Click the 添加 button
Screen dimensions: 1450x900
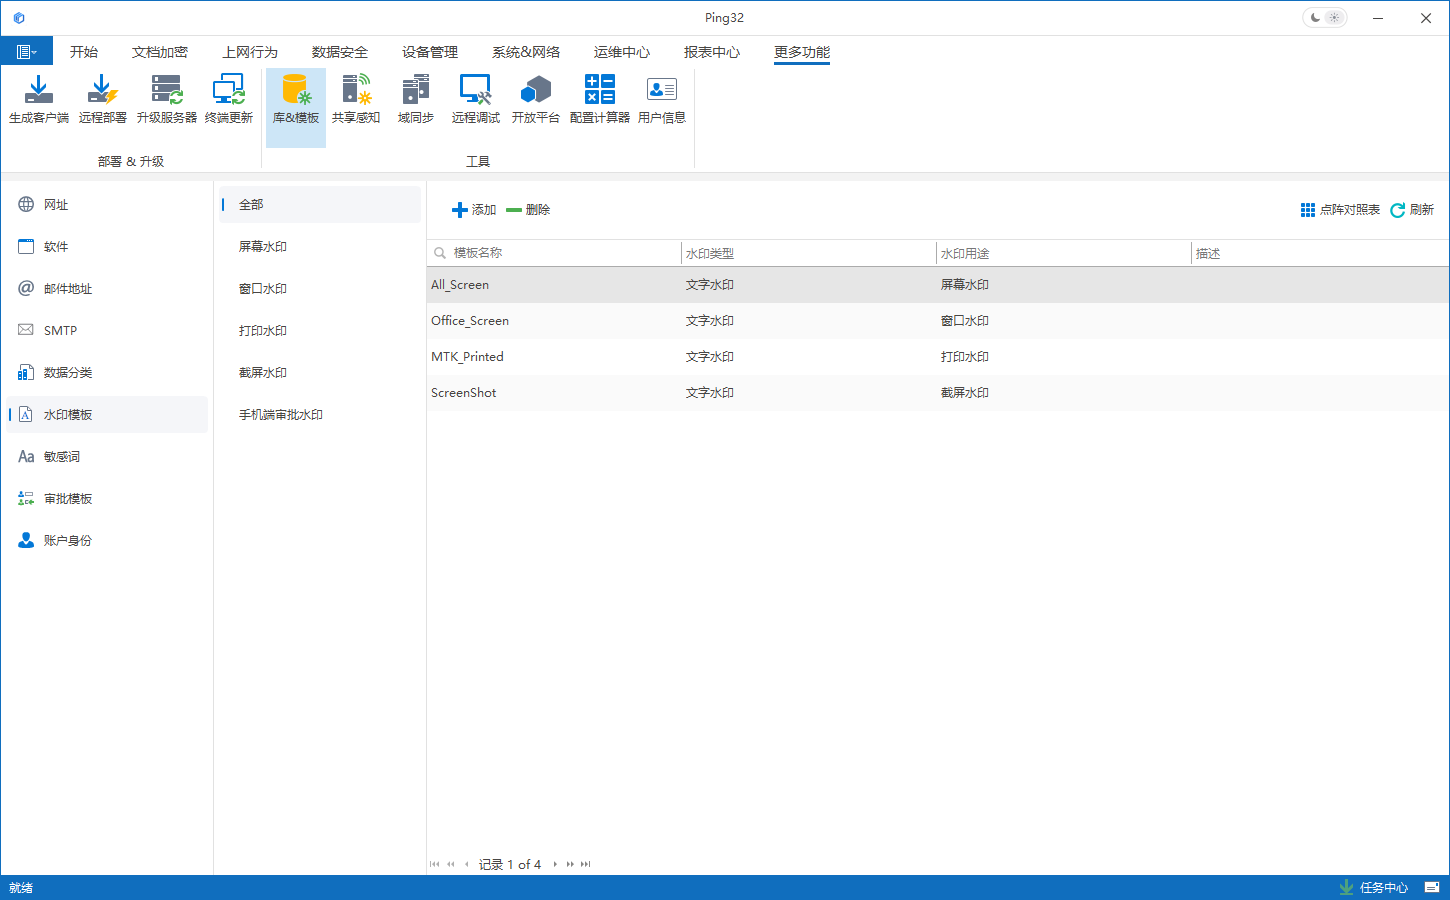point(474,210)
